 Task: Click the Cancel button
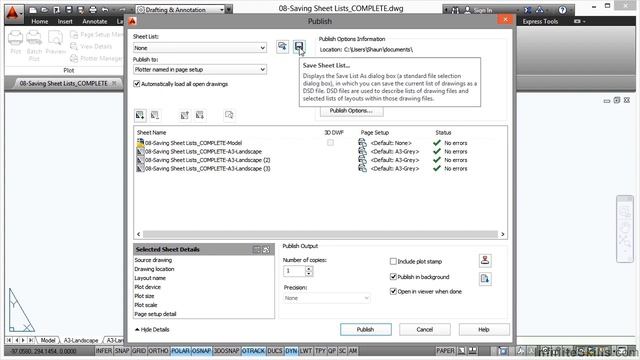[x=425, y=329]
